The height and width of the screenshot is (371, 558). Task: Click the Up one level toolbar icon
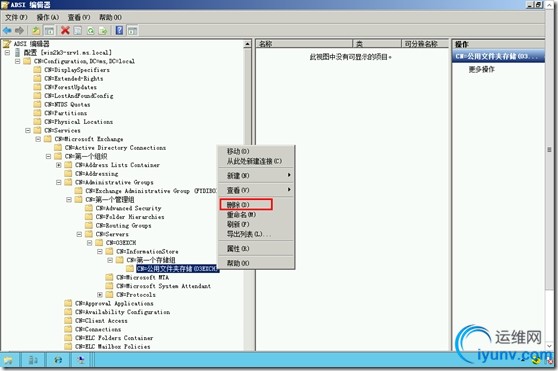tap(36, 31)
